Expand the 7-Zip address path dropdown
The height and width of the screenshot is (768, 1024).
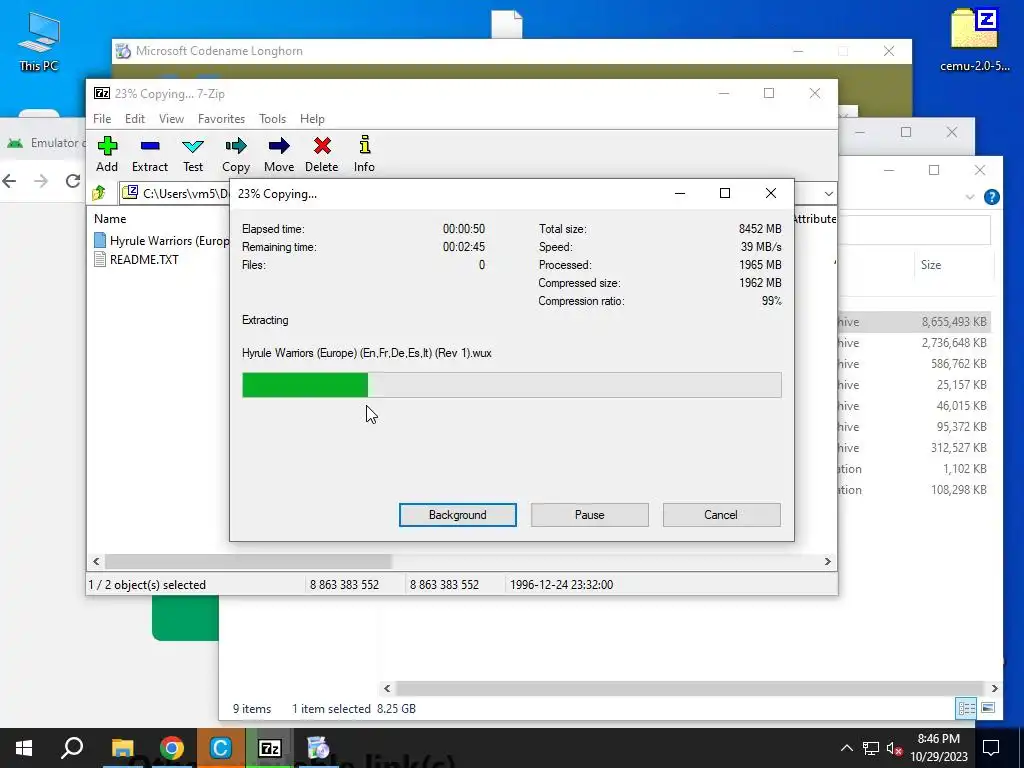tap(828, 193)
